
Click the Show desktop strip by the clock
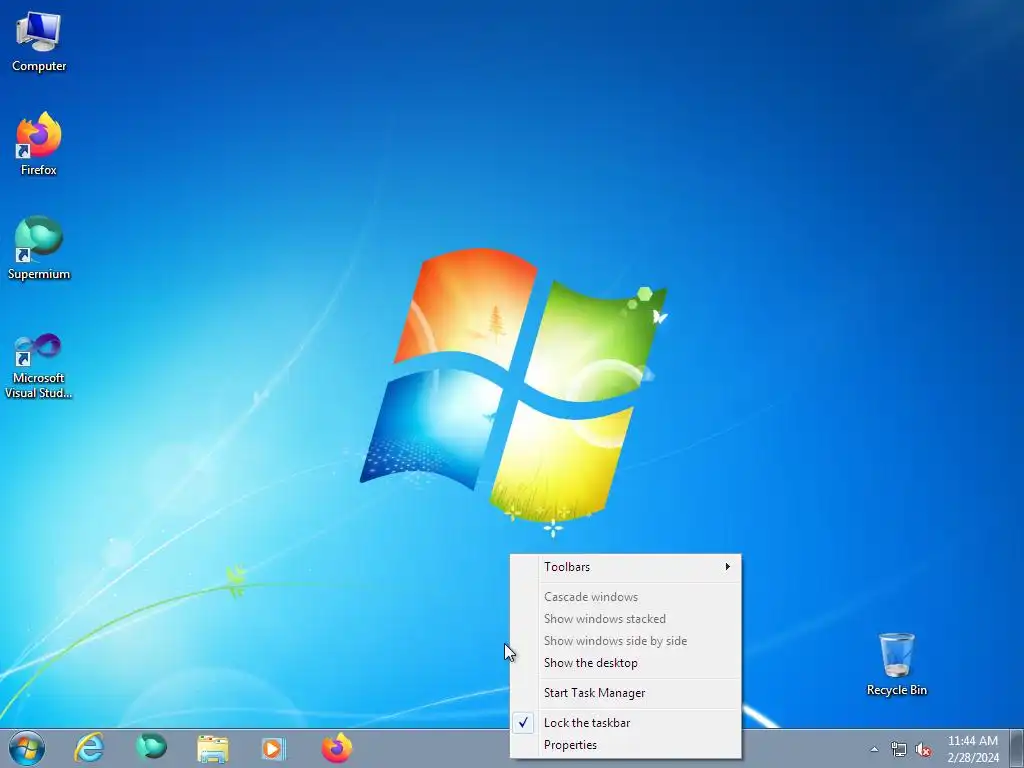[1016, 748]
